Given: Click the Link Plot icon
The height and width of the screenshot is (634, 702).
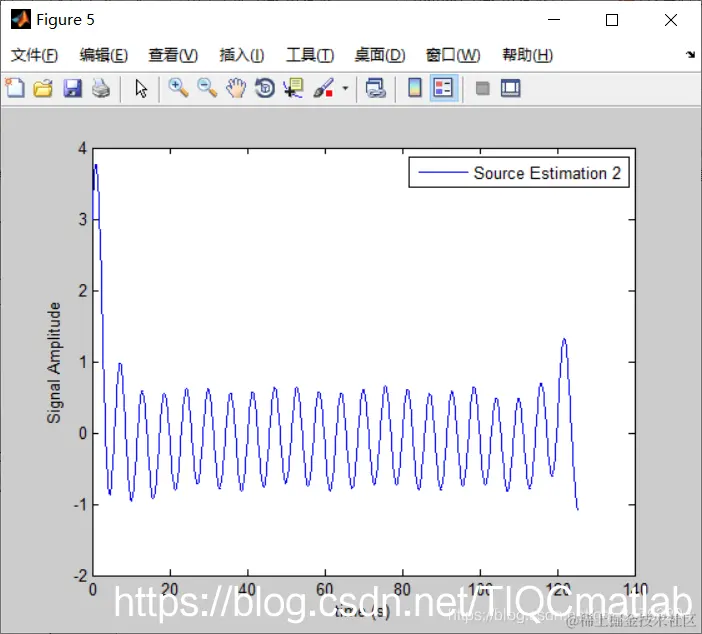Looking at the screenshot, I should (376, 88).
